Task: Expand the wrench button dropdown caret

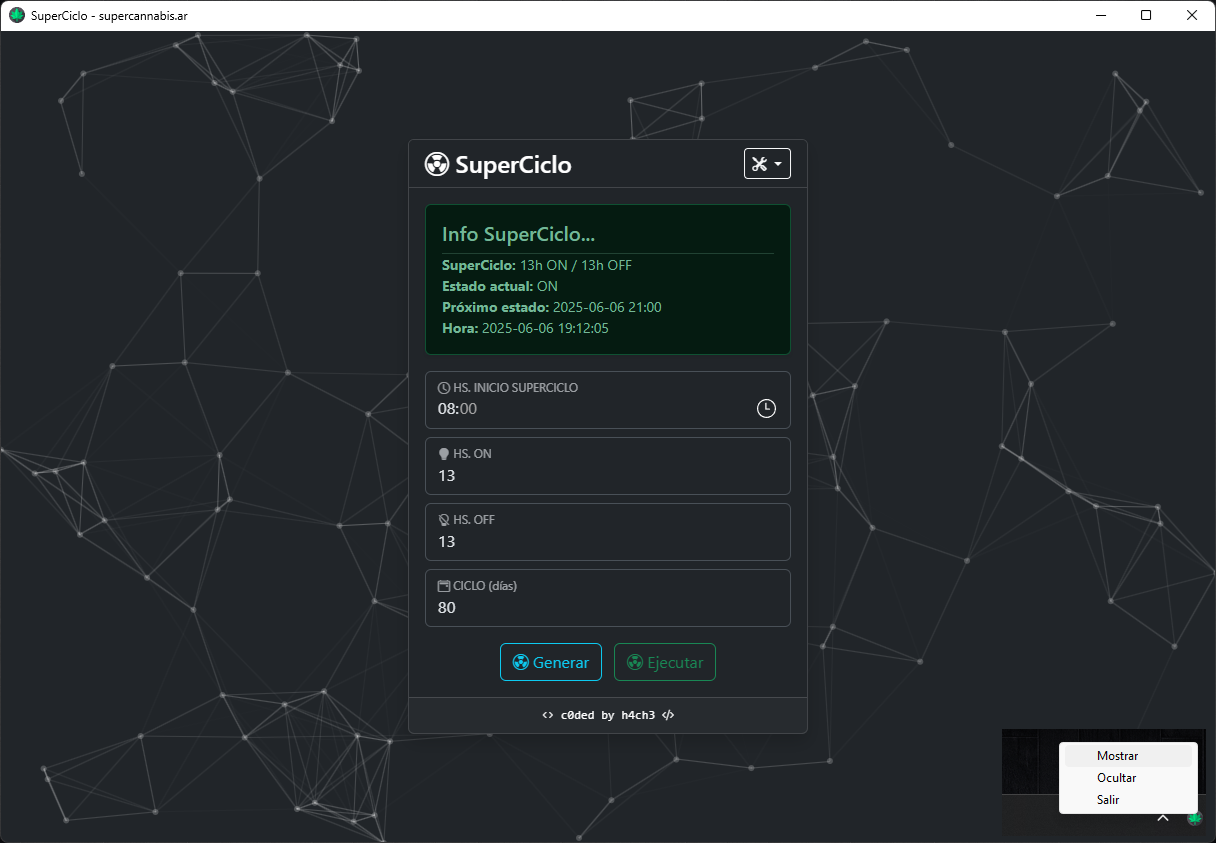Action: (778, 163)
